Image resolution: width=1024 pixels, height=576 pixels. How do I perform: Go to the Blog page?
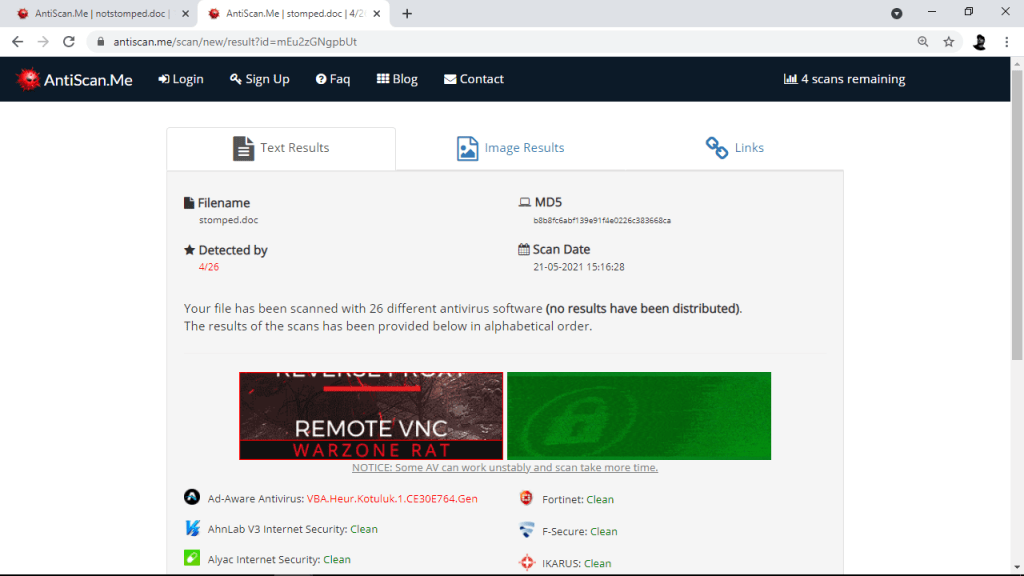(x=397, y=79)
